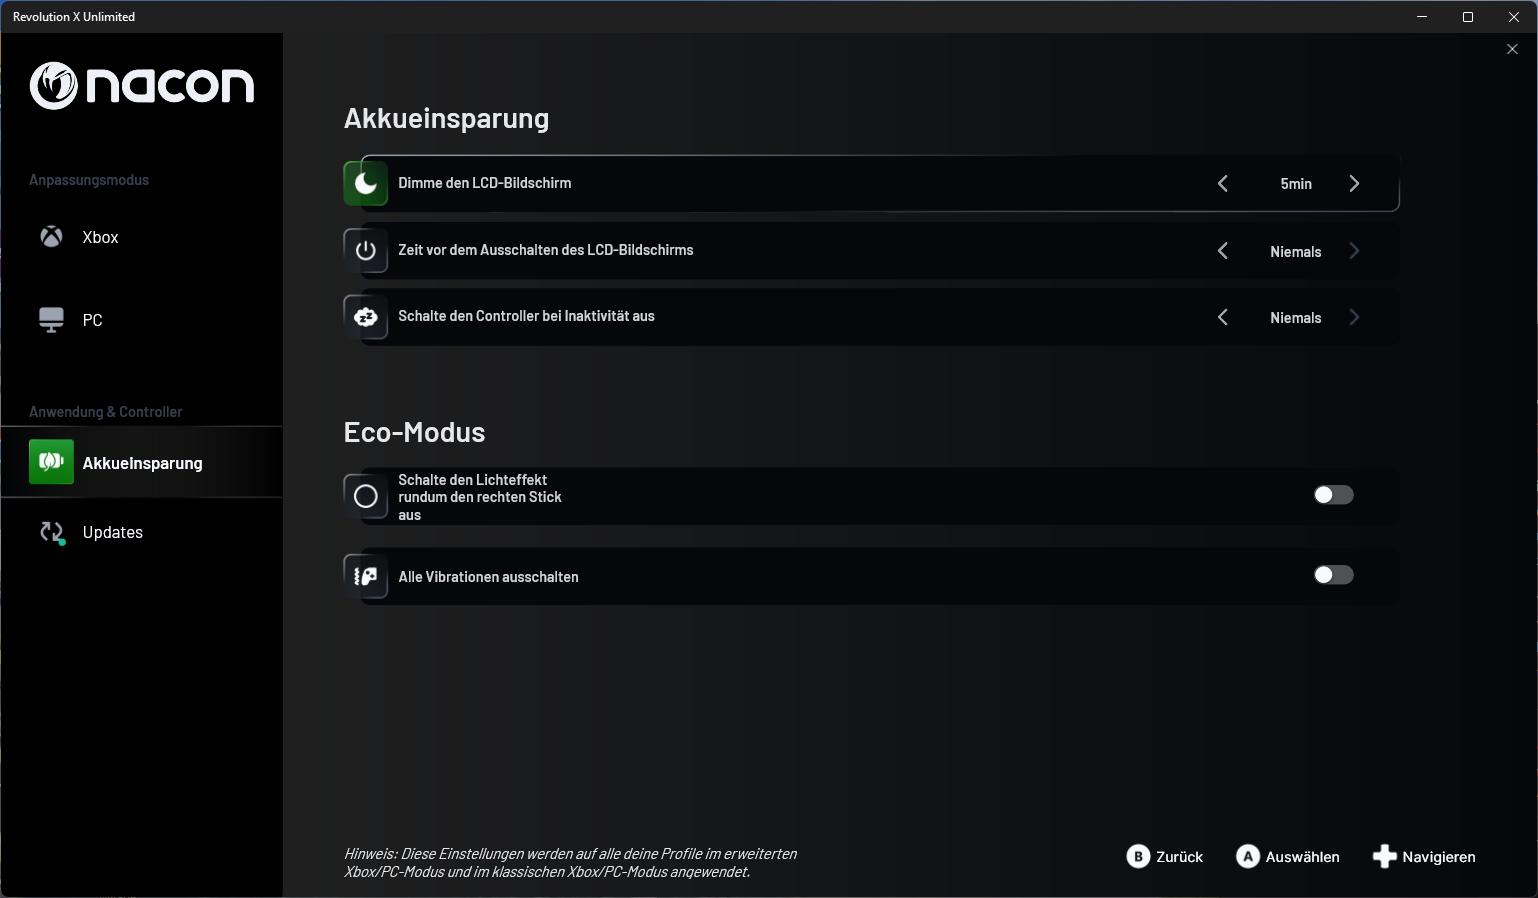The image size is (1538, 898).
Task: Open the Updates section
Action: [112, 533]
